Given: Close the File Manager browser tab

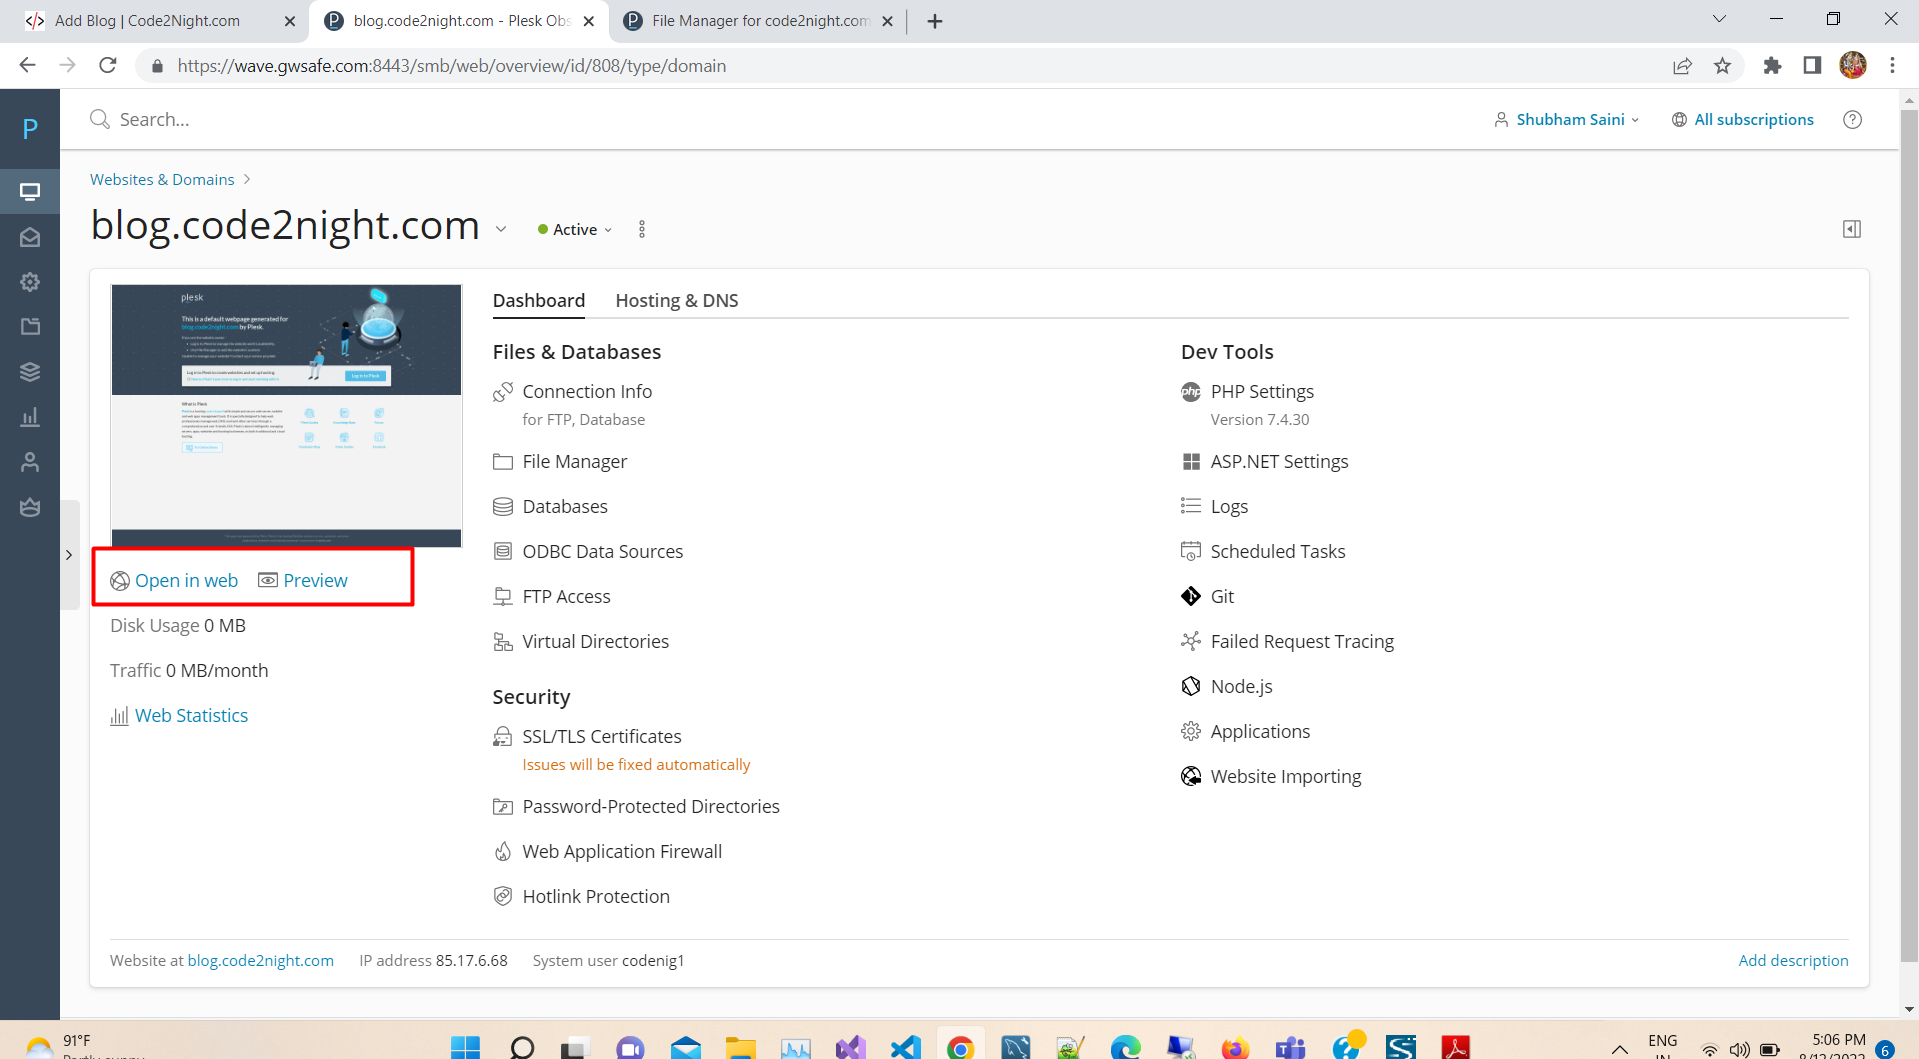Looking at the screenshot, I should (887, 21).
